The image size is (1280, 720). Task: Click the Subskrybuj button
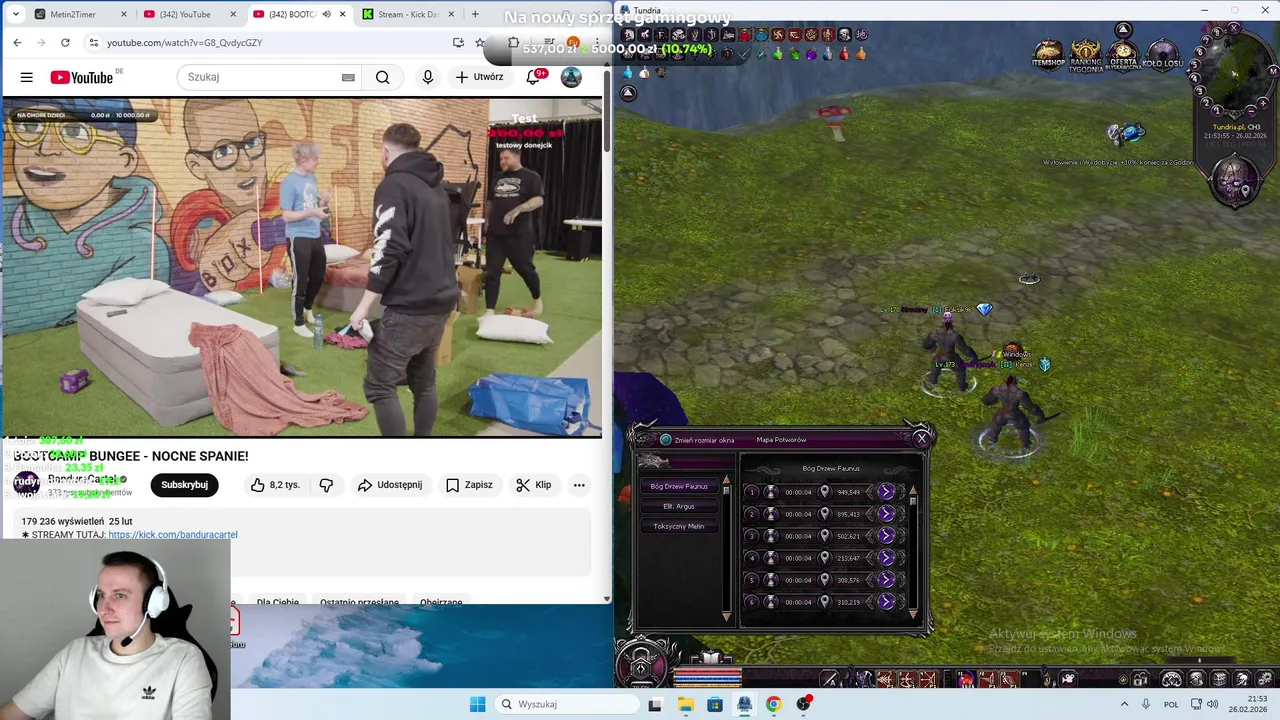pyautogui.click(x=184, y=485)
